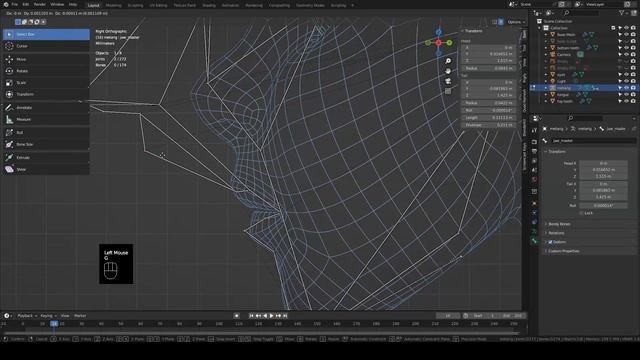Image resolution: width=640 pixels, height=360 pixels.
Task: Click the X axis of navigation gizmo
Action: coord(438,42)
